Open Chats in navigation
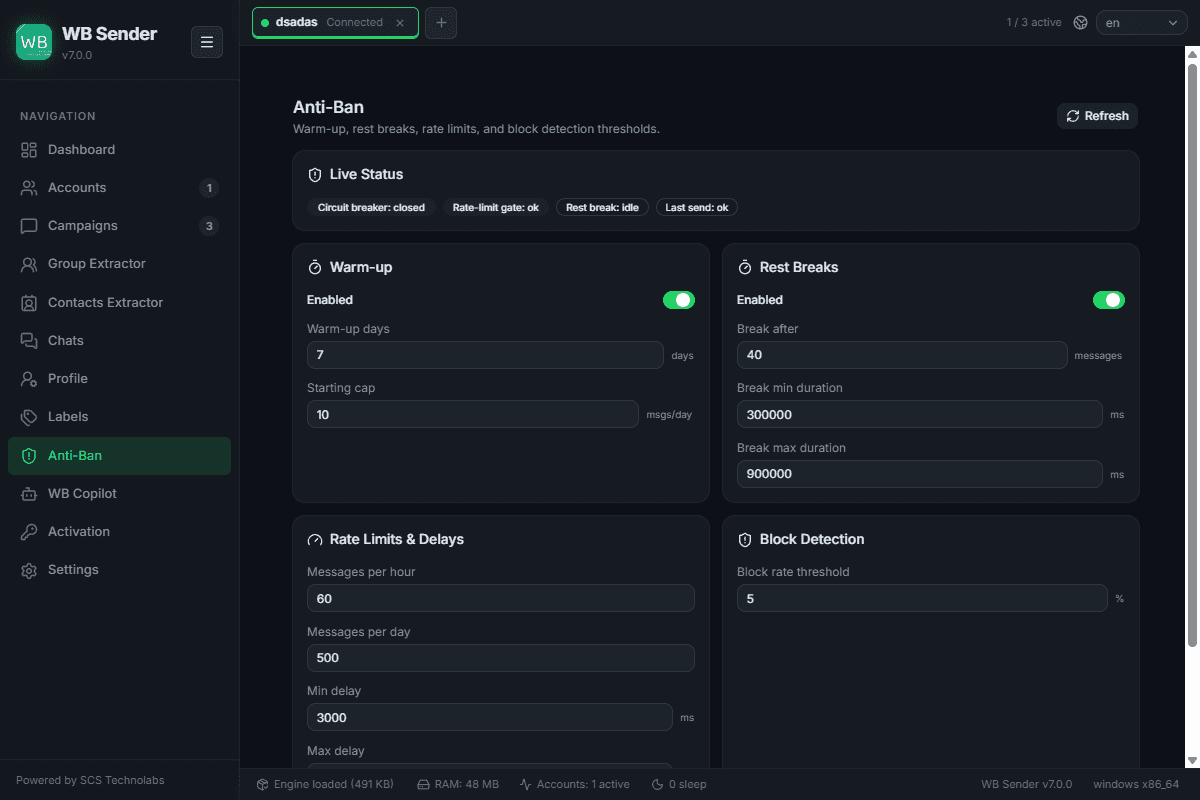The height and width of the screenshot is (800, 1200). (119, 341)
